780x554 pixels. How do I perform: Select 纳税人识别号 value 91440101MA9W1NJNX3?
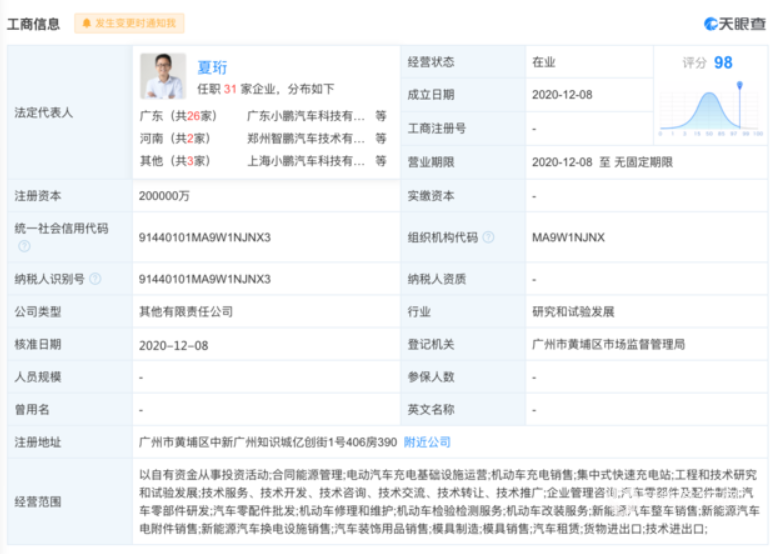tap(204, 279)
